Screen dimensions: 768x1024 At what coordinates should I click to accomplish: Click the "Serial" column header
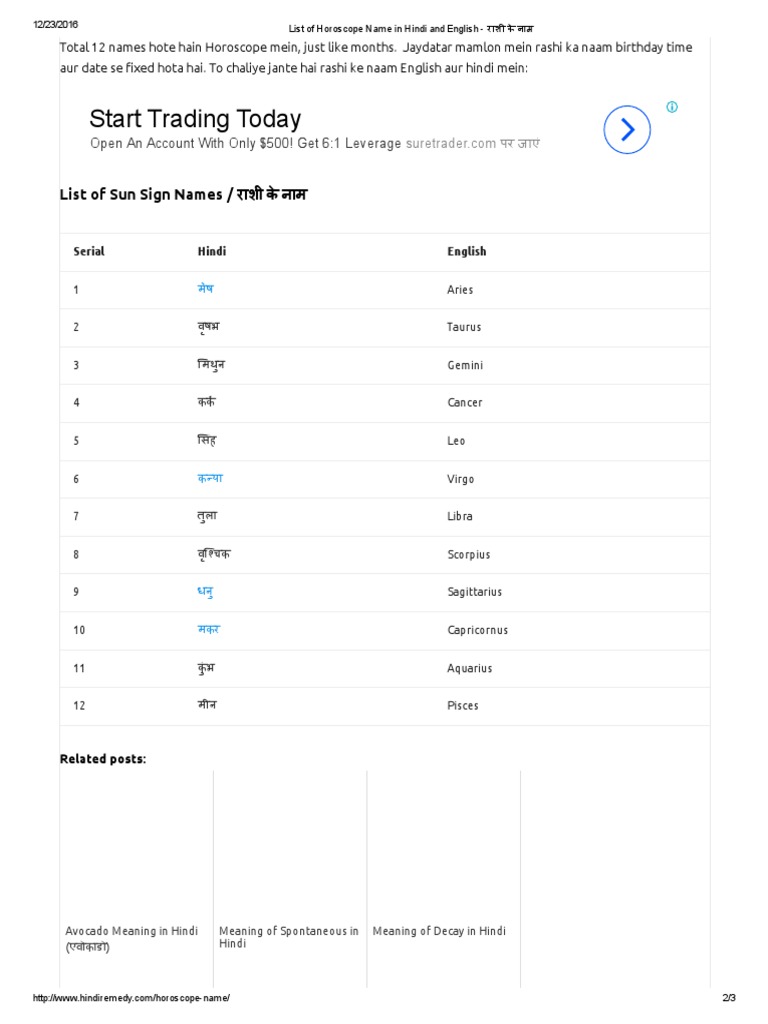[x=89, y=252]
